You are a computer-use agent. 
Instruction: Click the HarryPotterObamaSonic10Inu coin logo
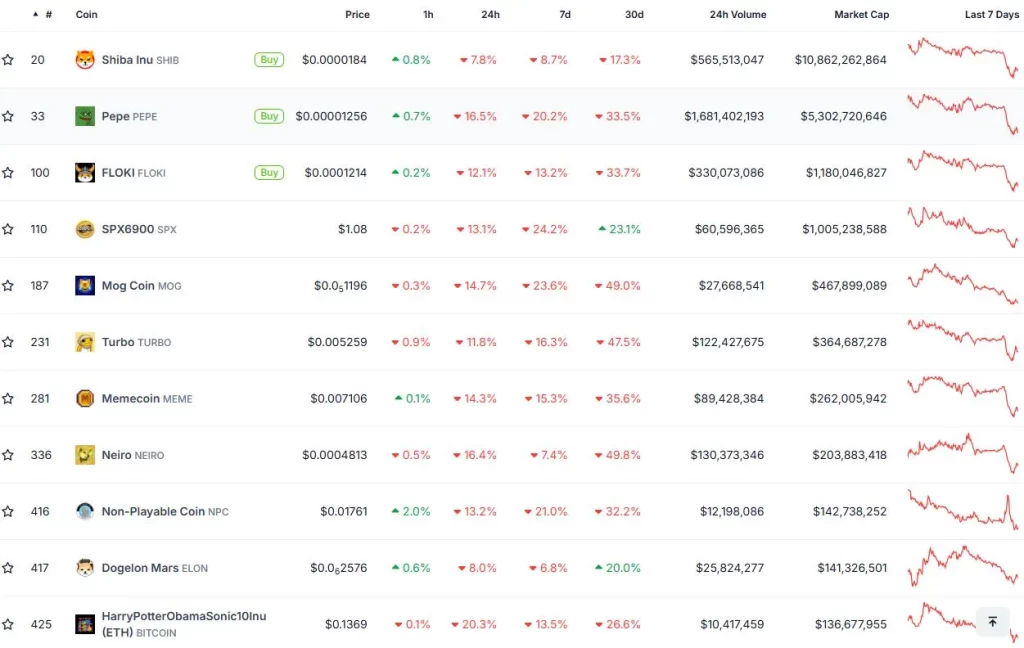pyautogui.click(x=85, y=624)
